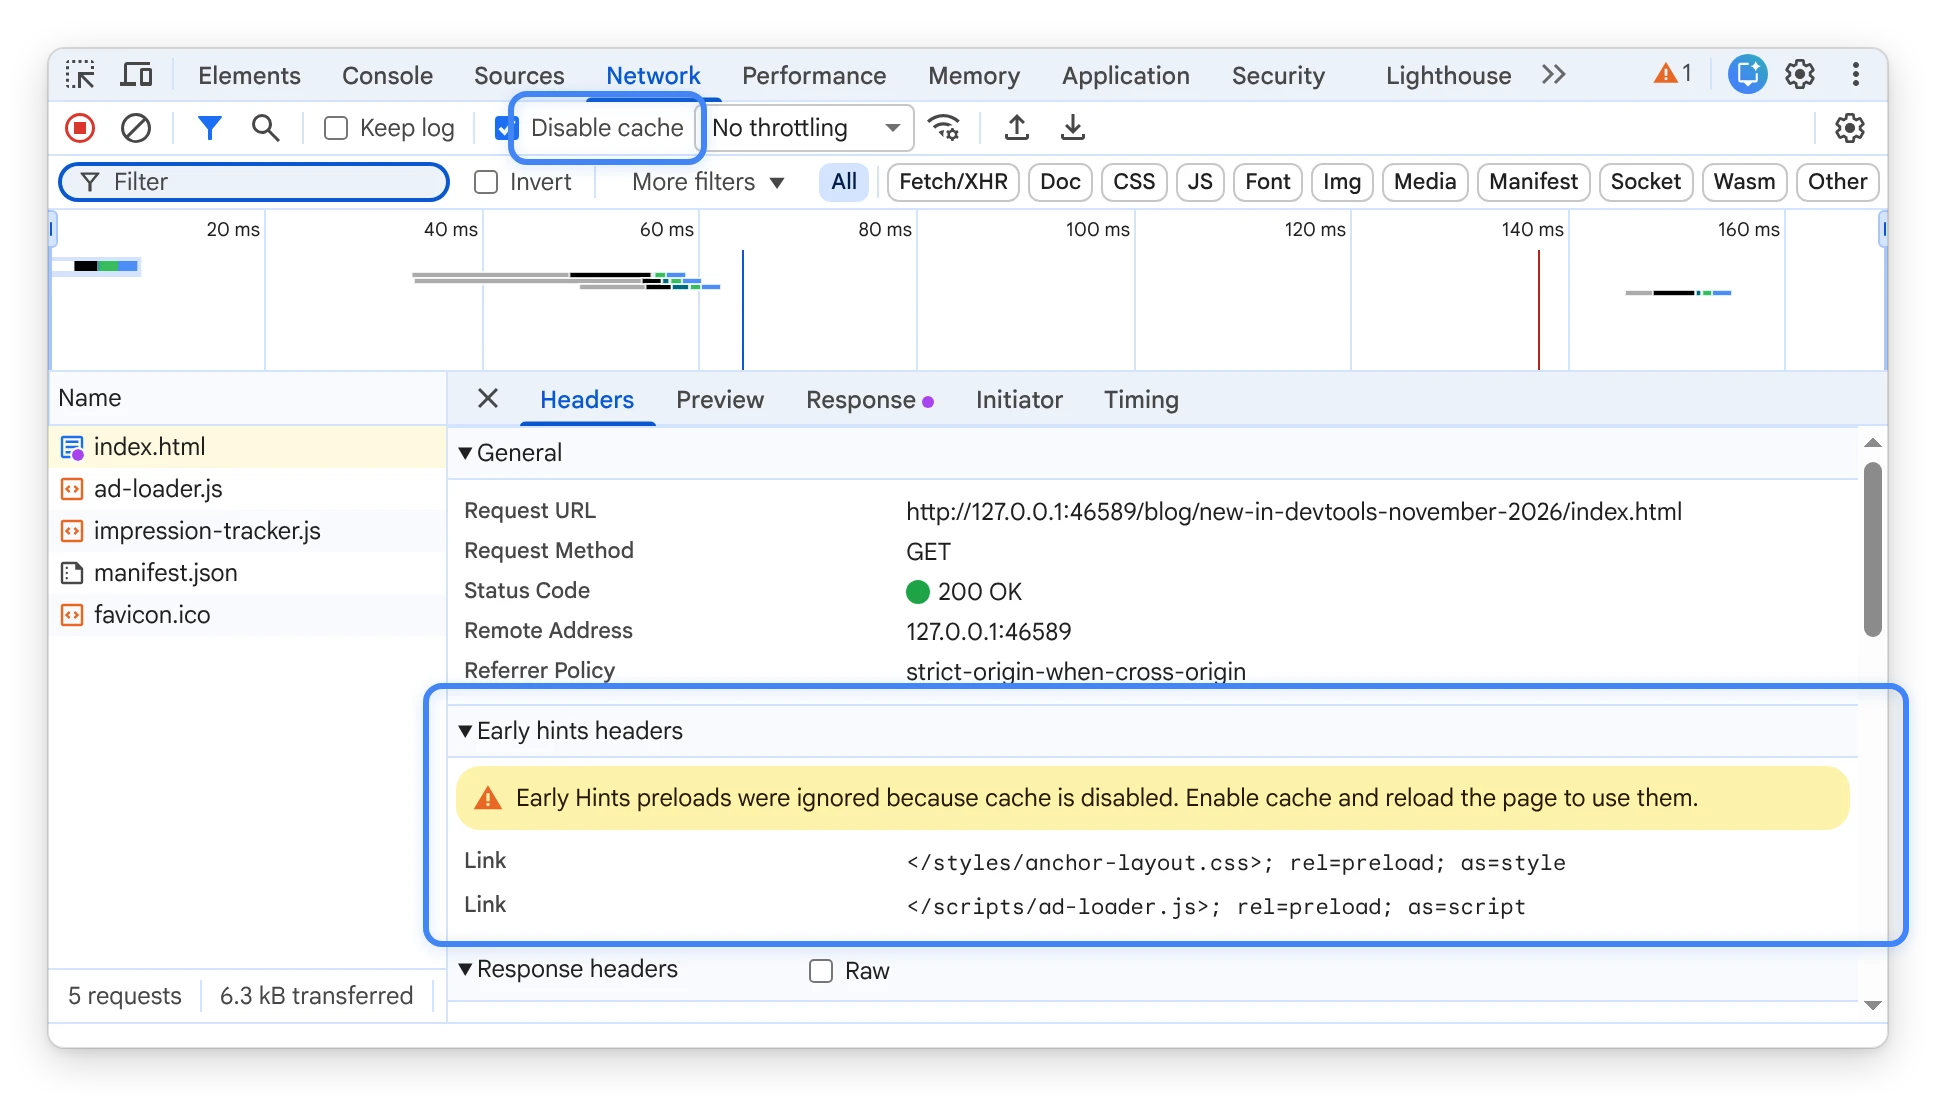
Task: Import HAR file upload icon
Action: pos(1016,128)
